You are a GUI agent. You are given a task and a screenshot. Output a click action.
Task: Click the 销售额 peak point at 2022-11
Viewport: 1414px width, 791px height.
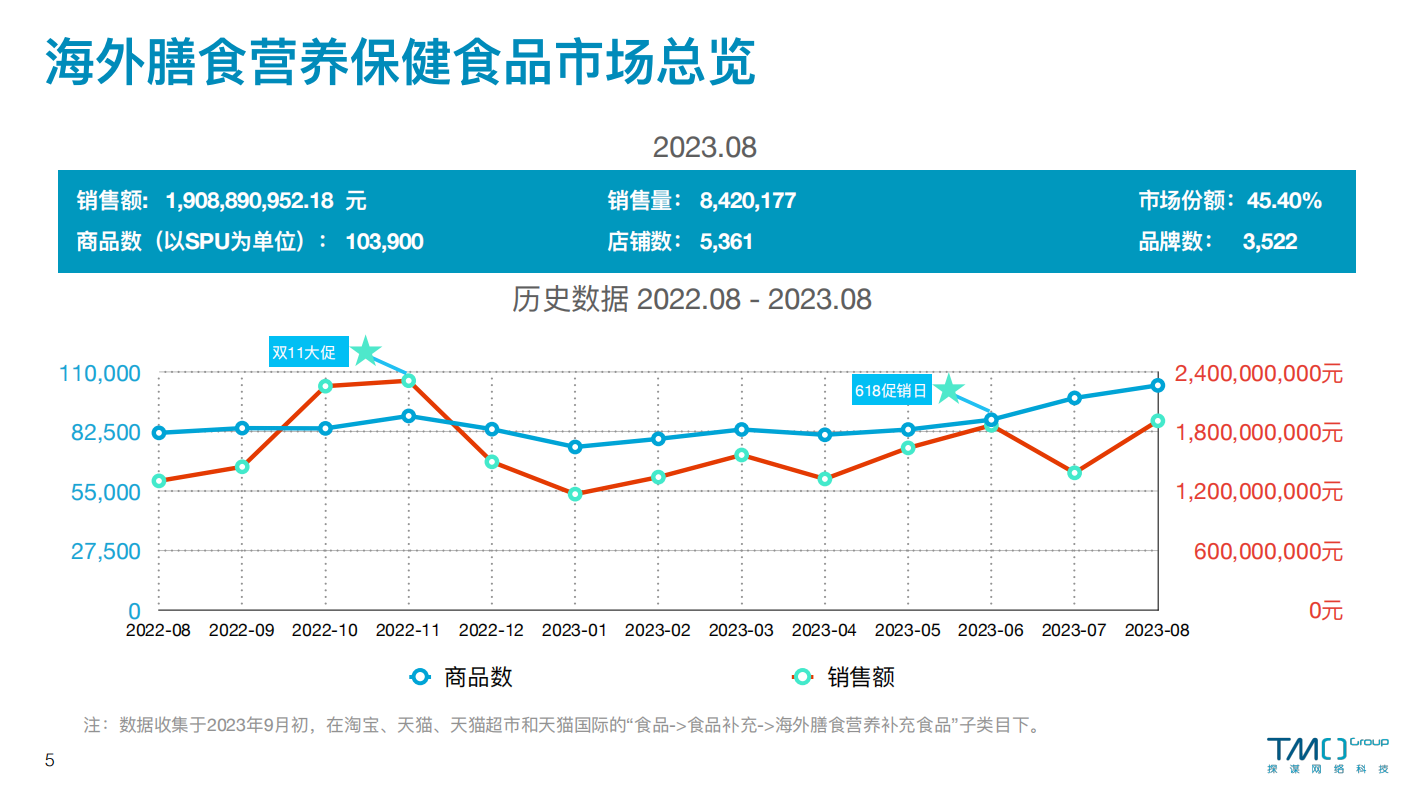[408, 381]
